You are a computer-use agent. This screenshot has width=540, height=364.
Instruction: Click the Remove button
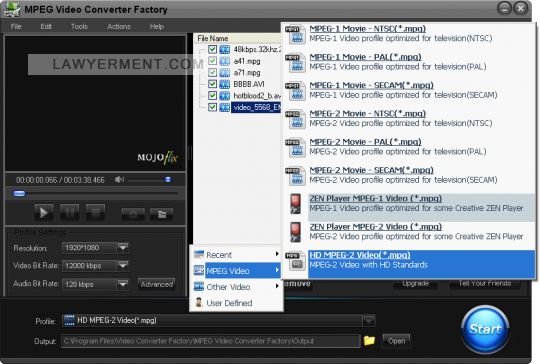pyautogui.click(x=298, y=284)
